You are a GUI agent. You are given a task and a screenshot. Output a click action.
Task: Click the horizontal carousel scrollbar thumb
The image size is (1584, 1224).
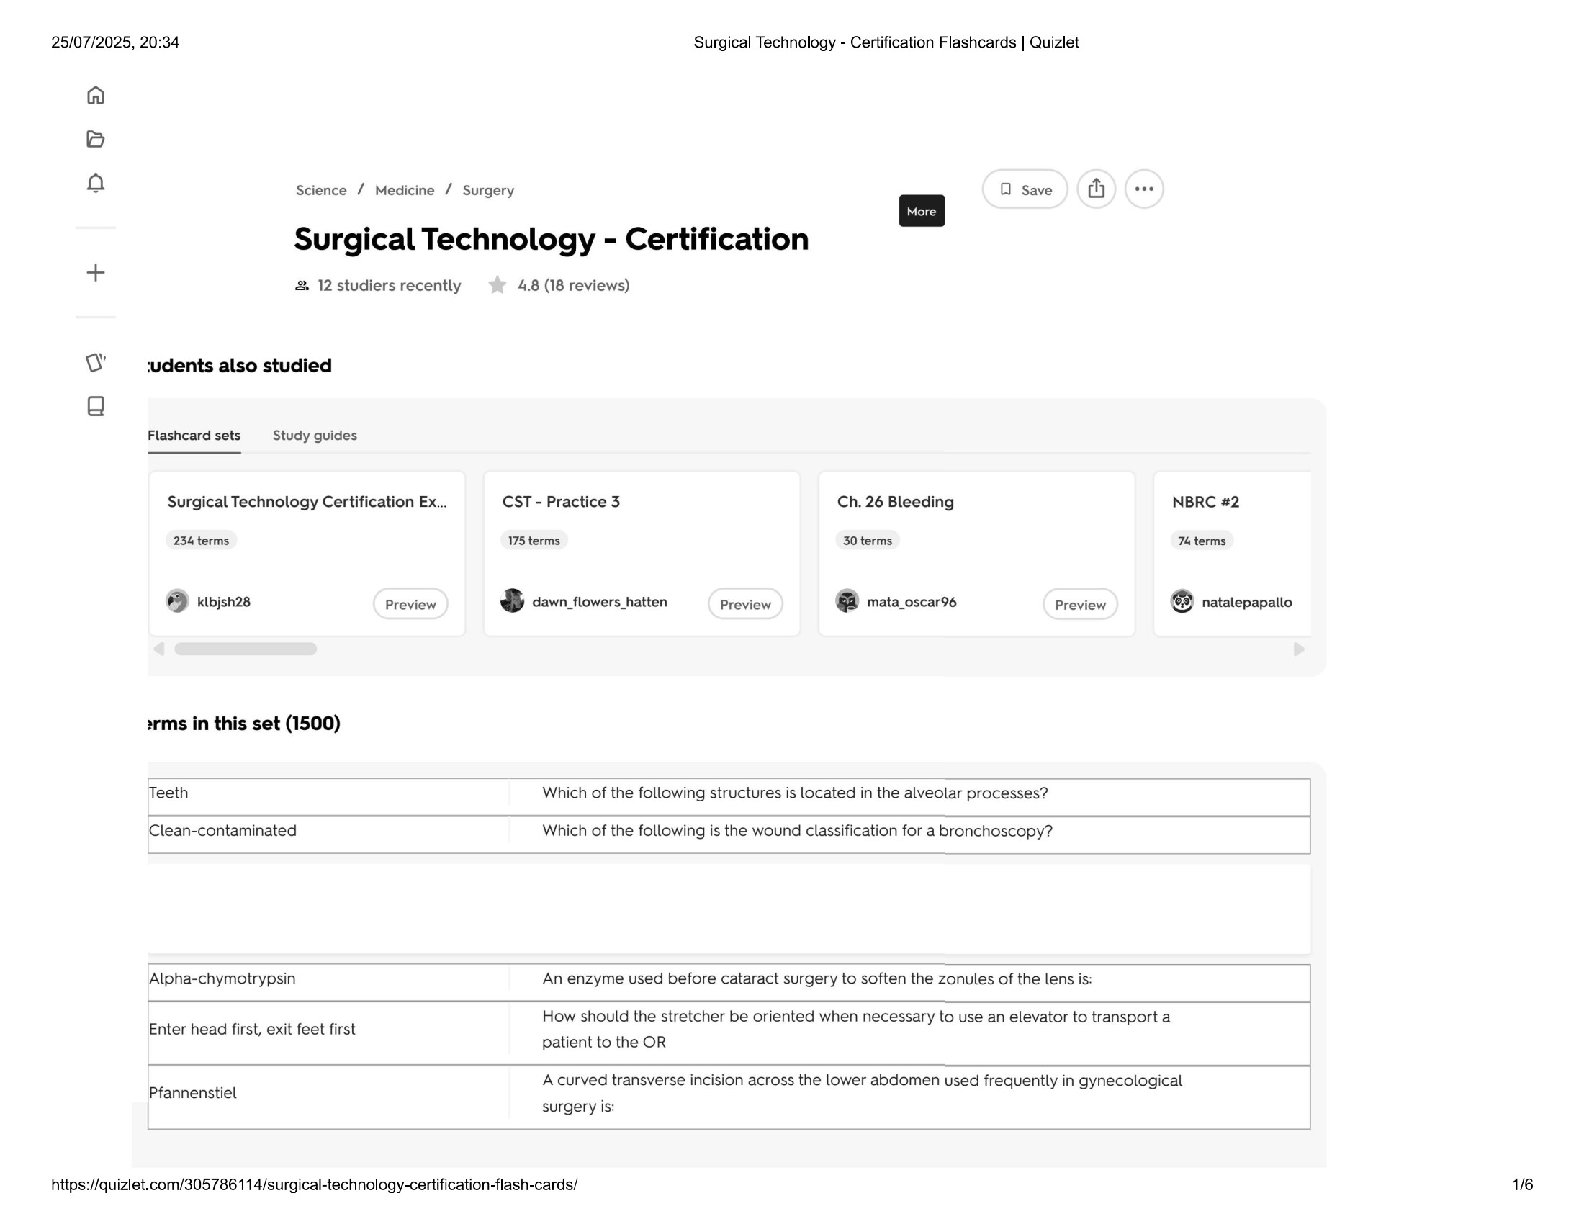click(x=245, y=649)
